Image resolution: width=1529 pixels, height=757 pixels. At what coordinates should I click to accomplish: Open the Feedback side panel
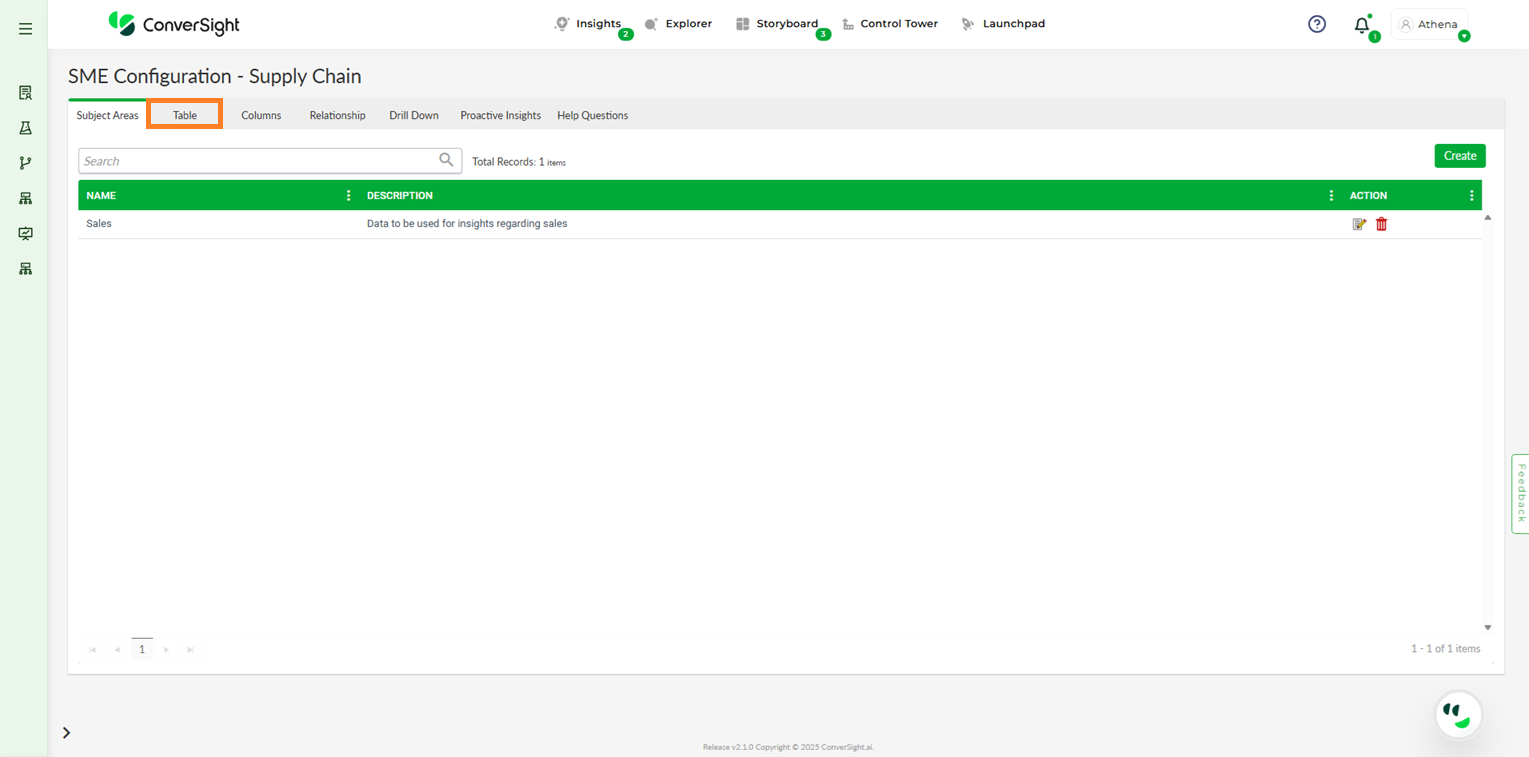pos(1520,493)
